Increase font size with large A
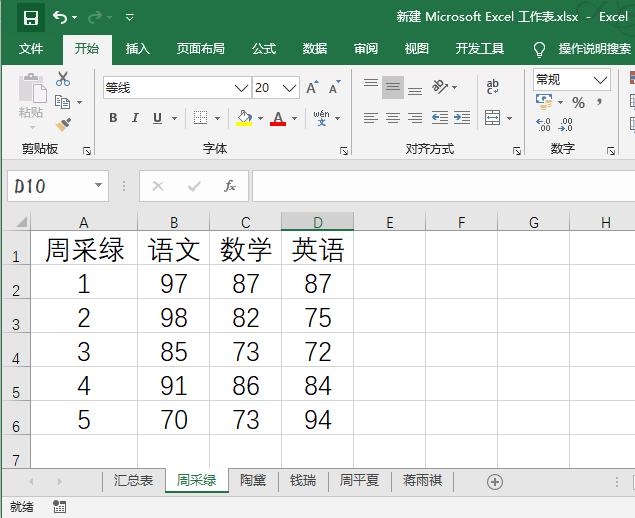This screenshot has height=518, width=635. pos(312,87)
